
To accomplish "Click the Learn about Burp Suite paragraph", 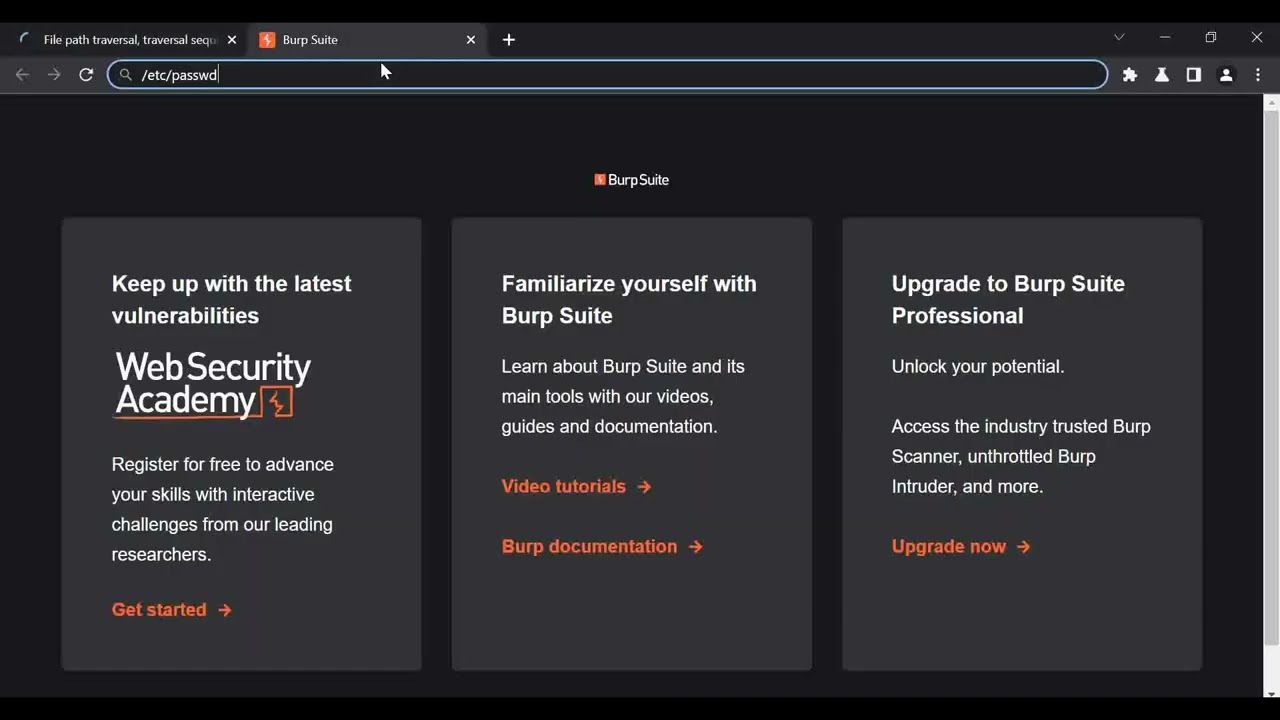I will pyautogui.click(x=623, y=397).
